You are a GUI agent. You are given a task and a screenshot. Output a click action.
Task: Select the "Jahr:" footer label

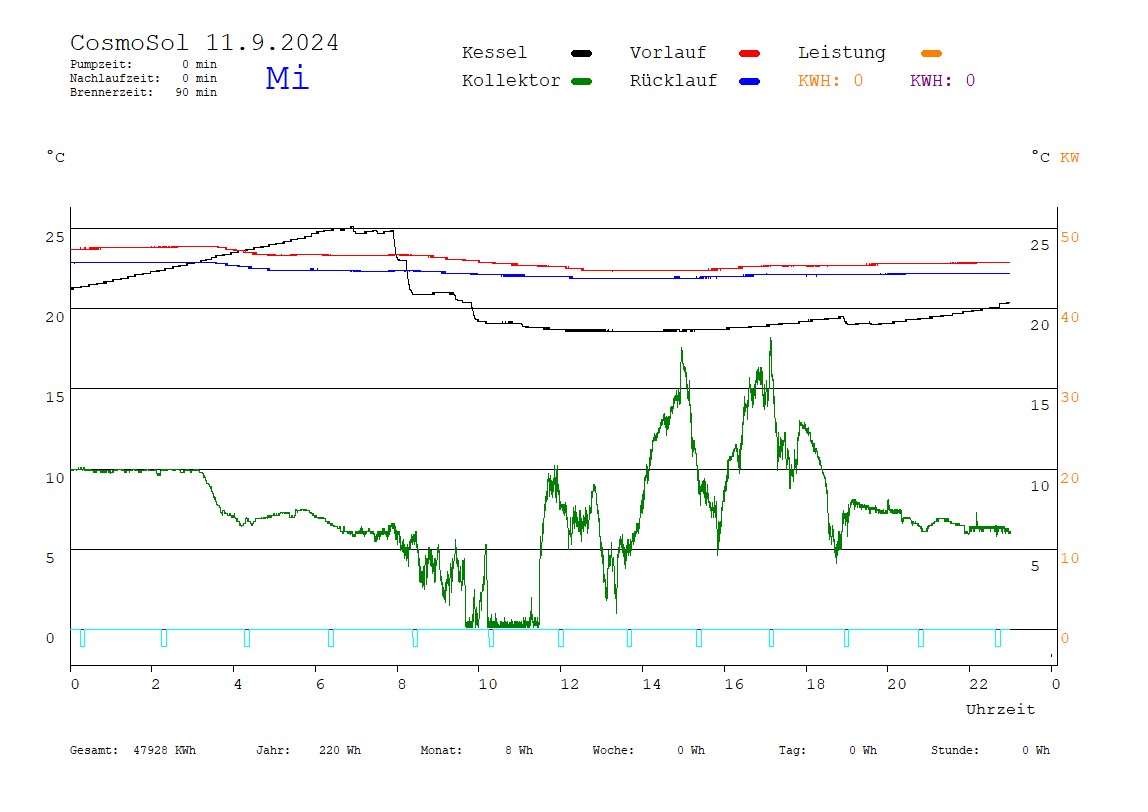pyautogui.click(x=273, y=750)
